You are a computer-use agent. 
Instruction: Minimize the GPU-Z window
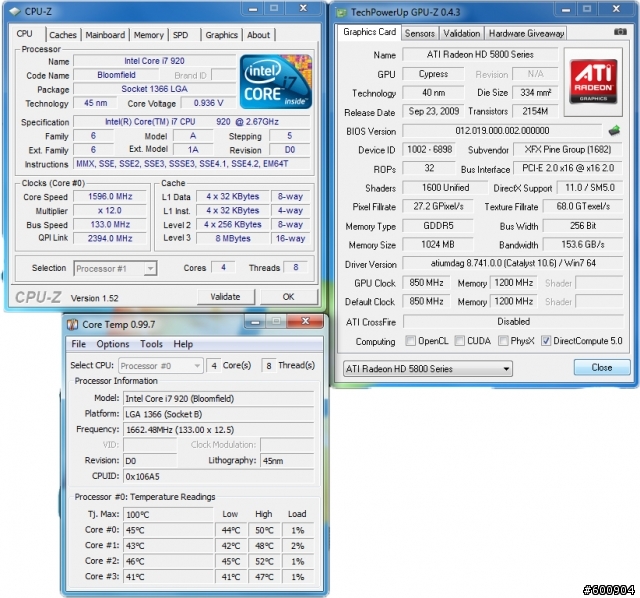[x=566, y=9]
